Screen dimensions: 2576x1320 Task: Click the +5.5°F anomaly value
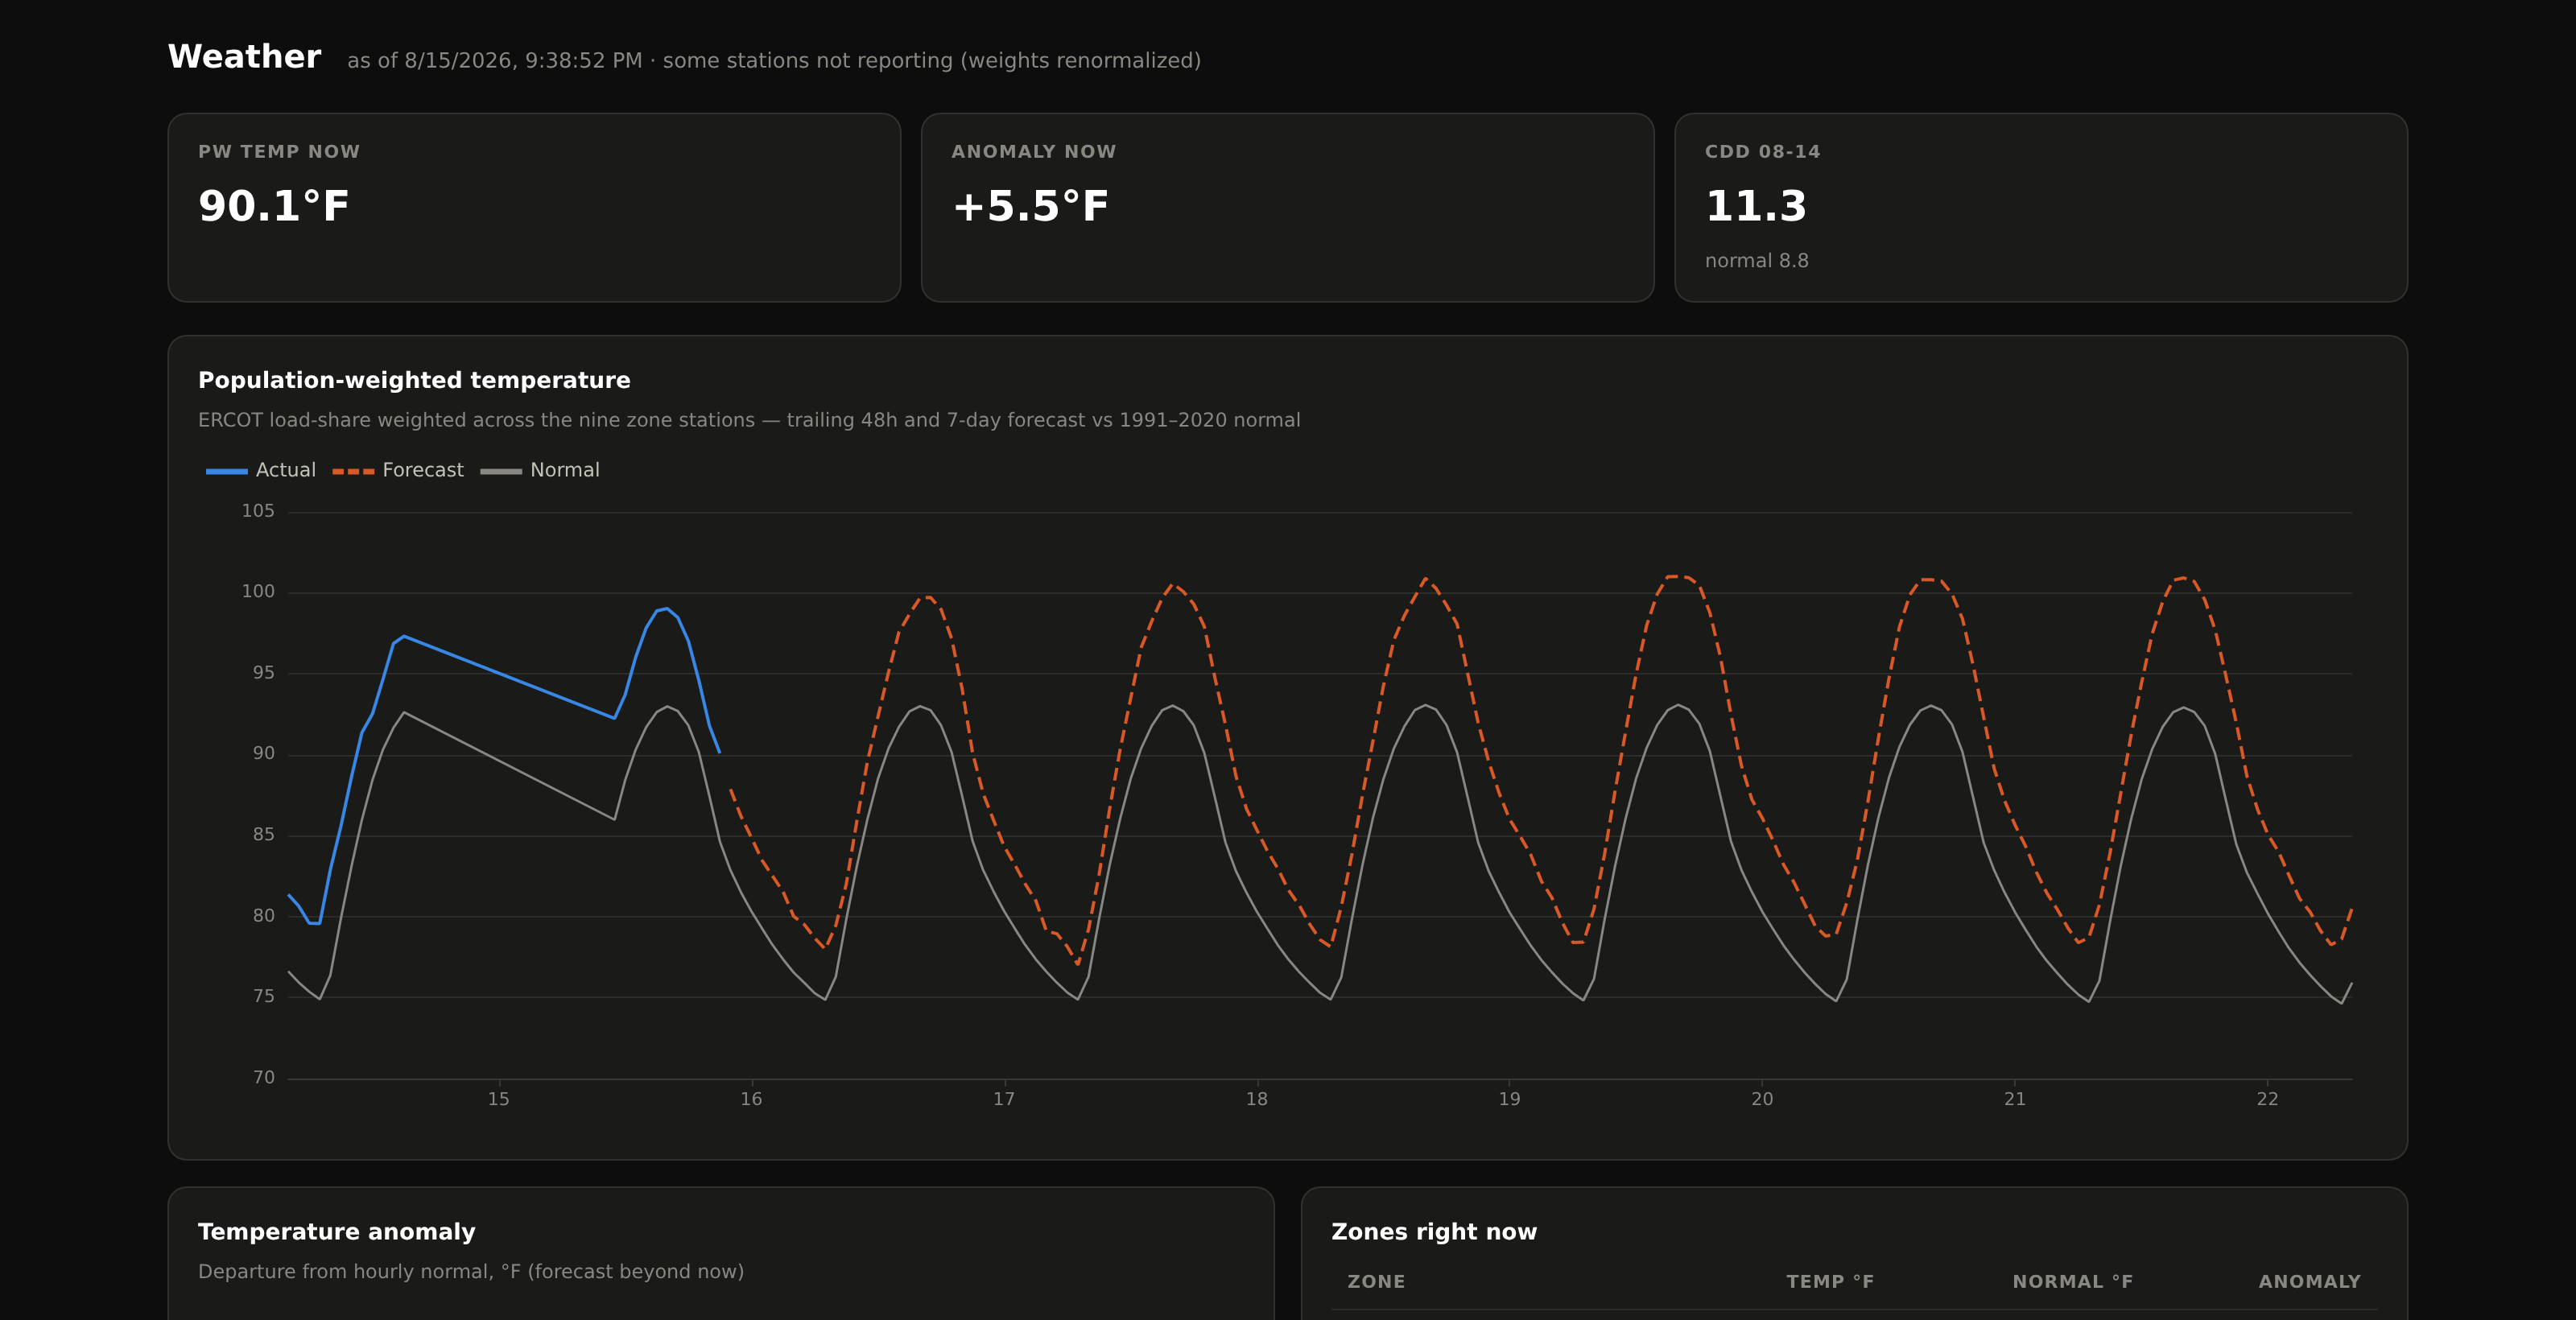pyautogui.click(x=1030, y=206)
